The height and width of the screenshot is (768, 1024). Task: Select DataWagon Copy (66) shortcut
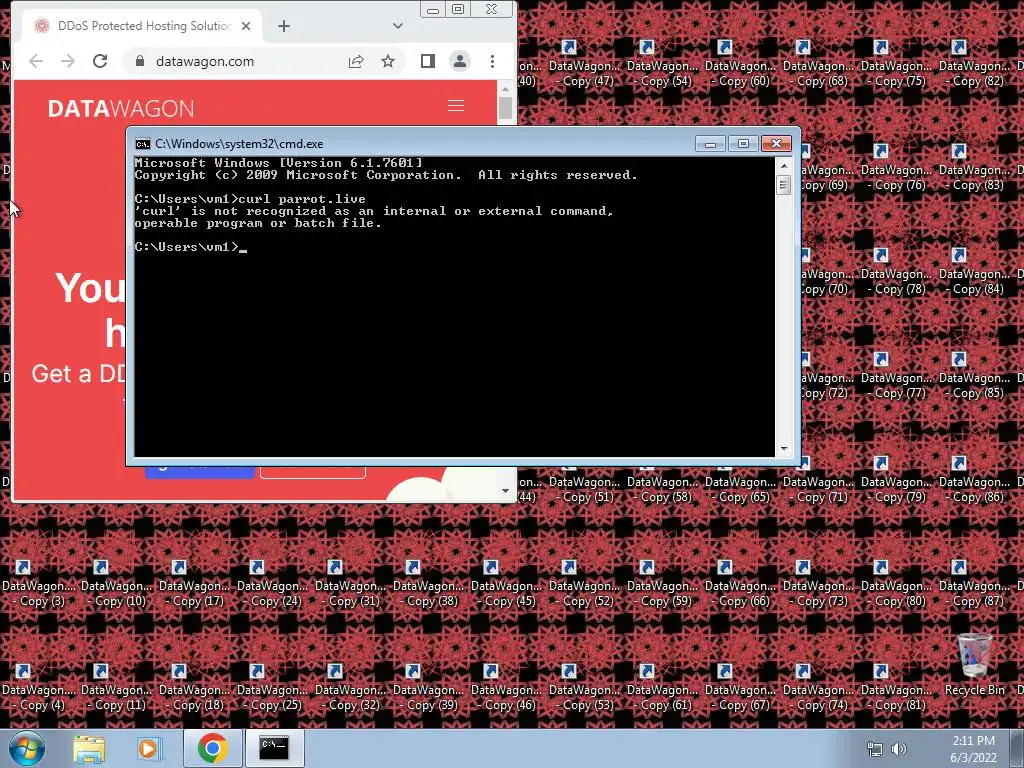tap(741, 583)
